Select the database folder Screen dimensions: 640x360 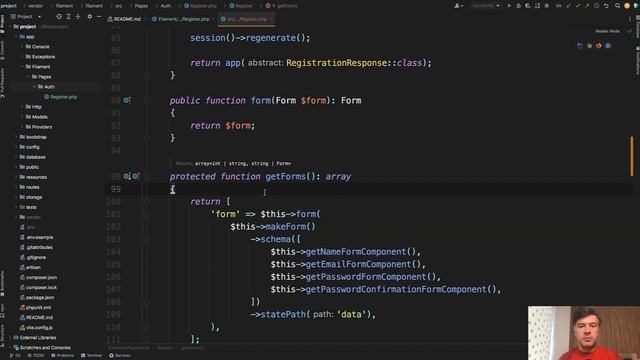click(x=33, y=157)
